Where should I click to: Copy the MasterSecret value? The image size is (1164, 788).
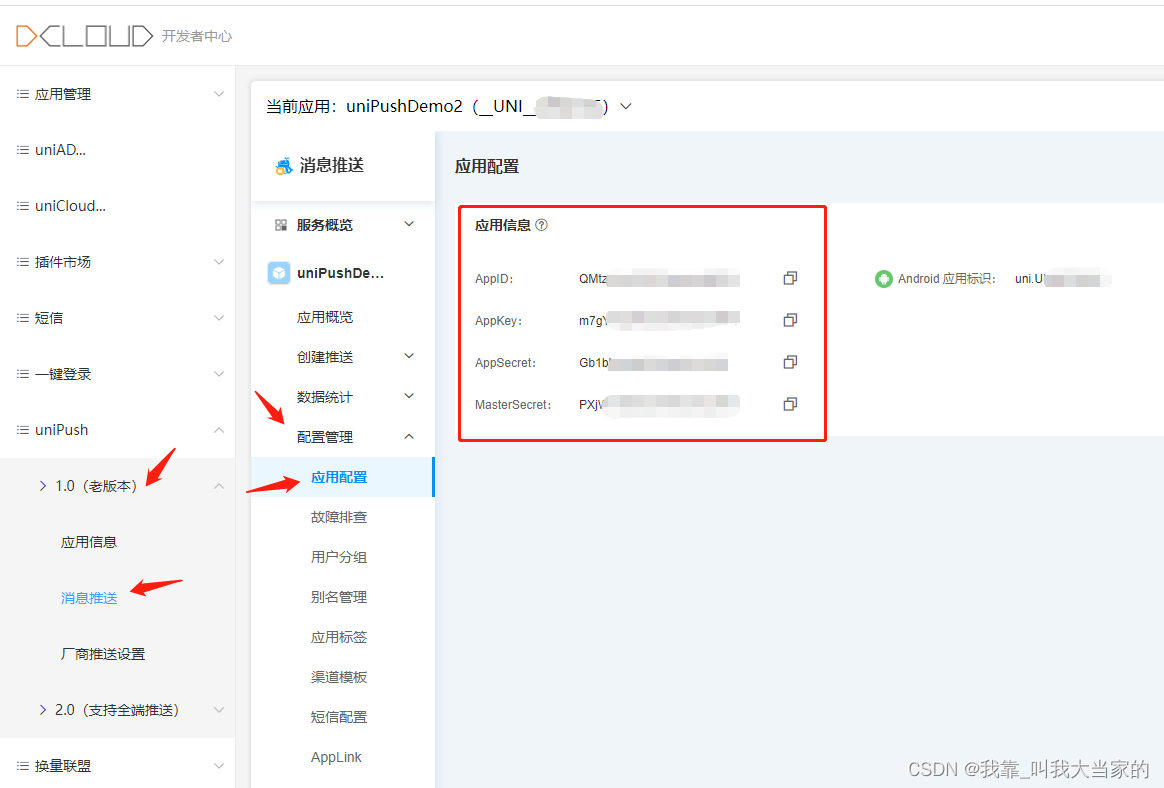click(x=790, y=404)
